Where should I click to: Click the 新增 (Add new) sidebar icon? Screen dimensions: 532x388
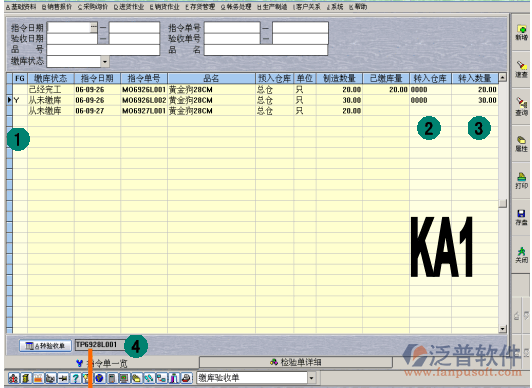(x=521, y=33)
